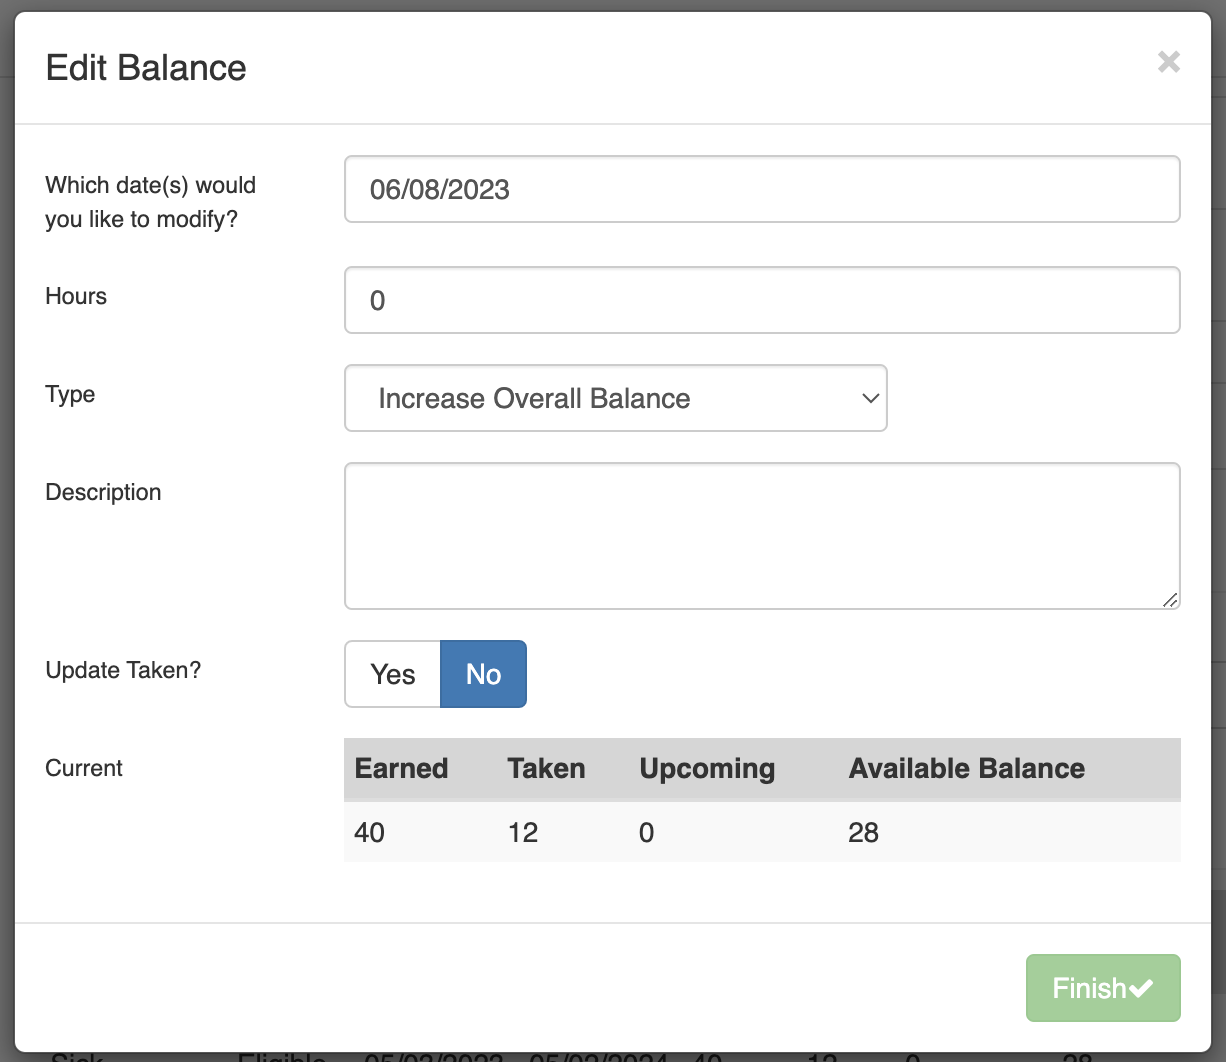
Task: Click the Upcoming column header
Action: (x=707, y=768)
